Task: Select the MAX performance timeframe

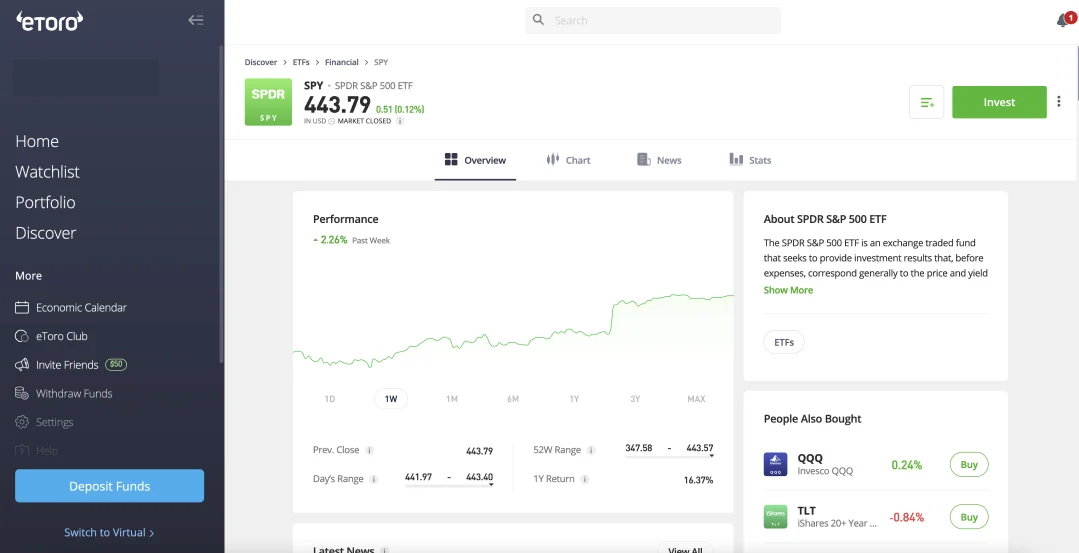Action: click(x=696, y=399)
